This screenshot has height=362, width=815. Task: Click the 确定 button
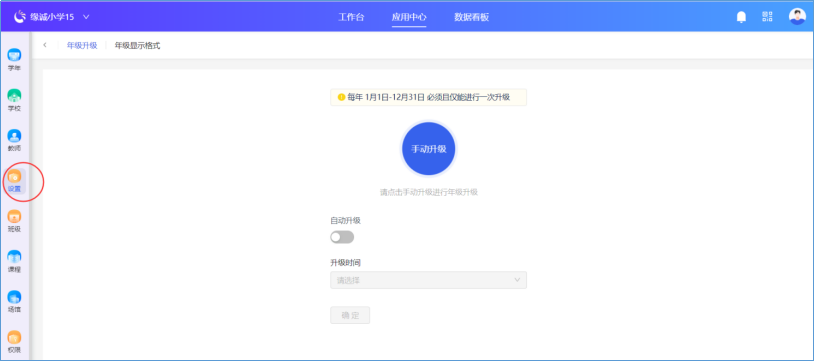(350, 315)
